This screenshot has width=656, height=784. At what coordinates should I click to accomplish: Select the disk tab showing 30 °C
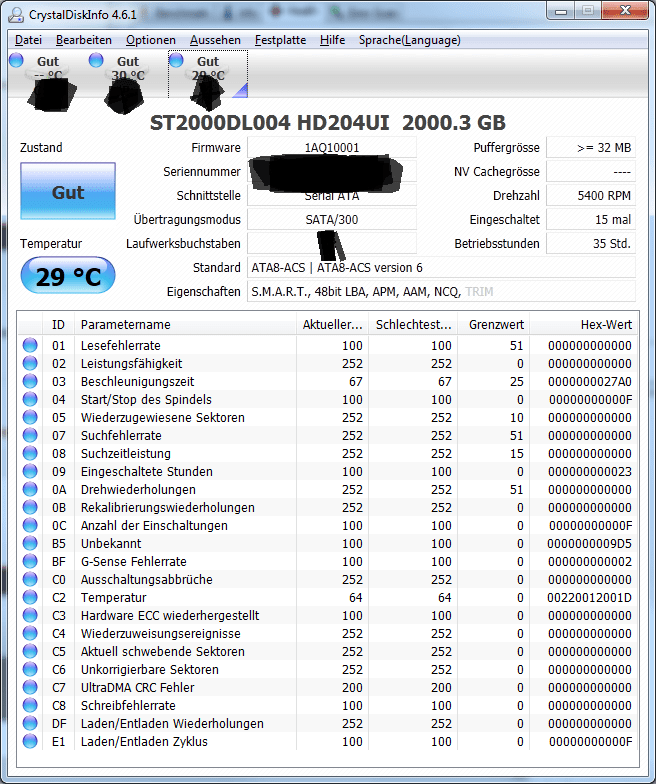(x=128, y=75)
